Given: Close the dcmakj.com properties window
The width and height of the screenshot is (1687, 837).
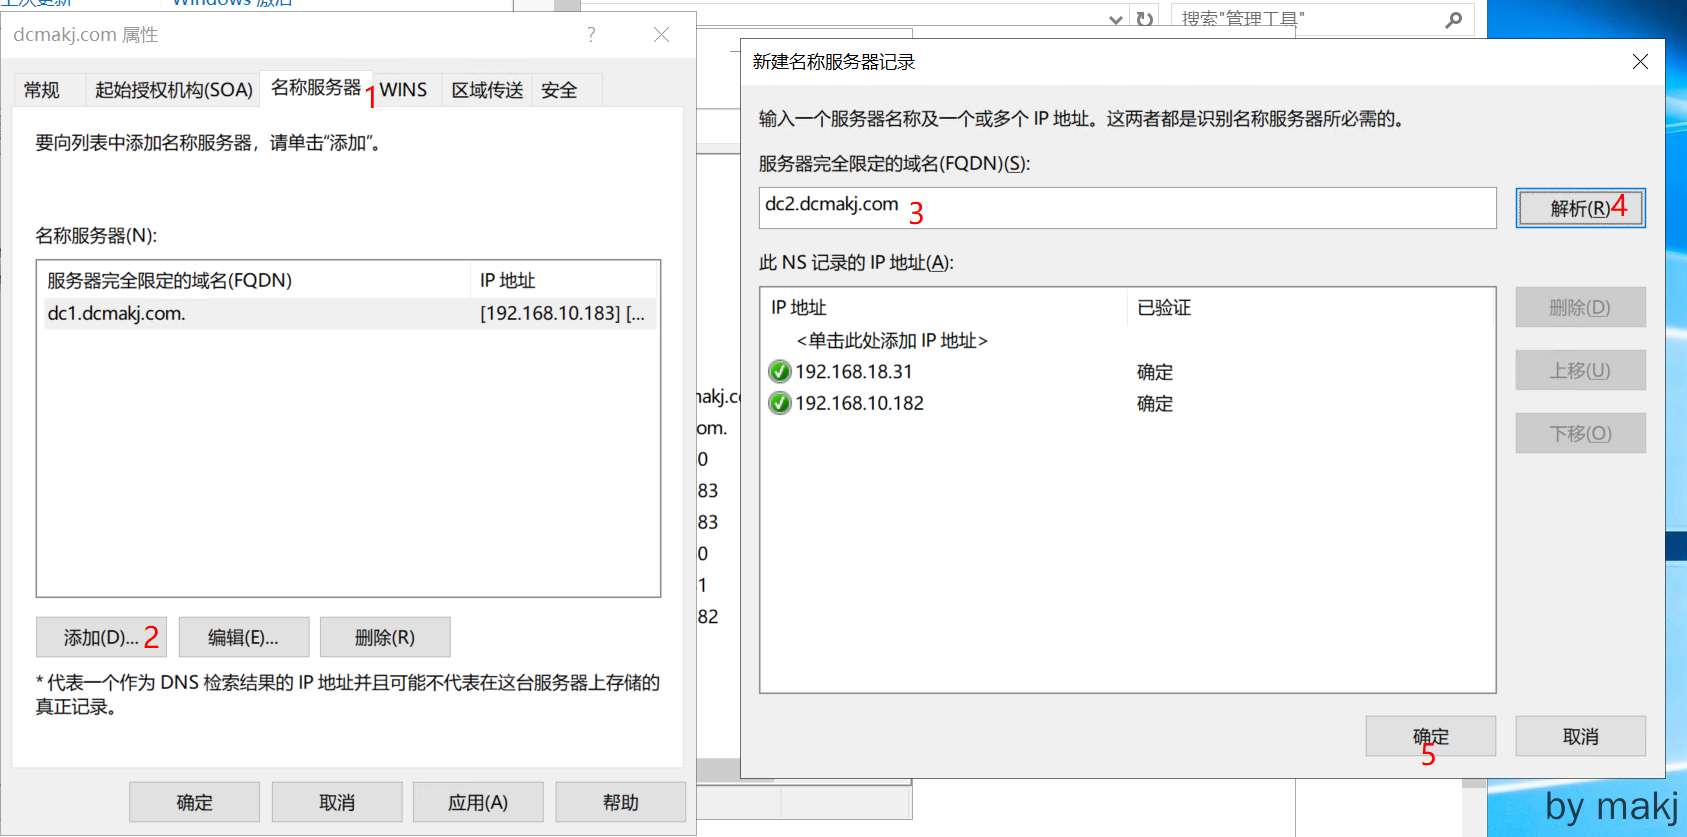Looking at the screenshot, I should point(661,35).
